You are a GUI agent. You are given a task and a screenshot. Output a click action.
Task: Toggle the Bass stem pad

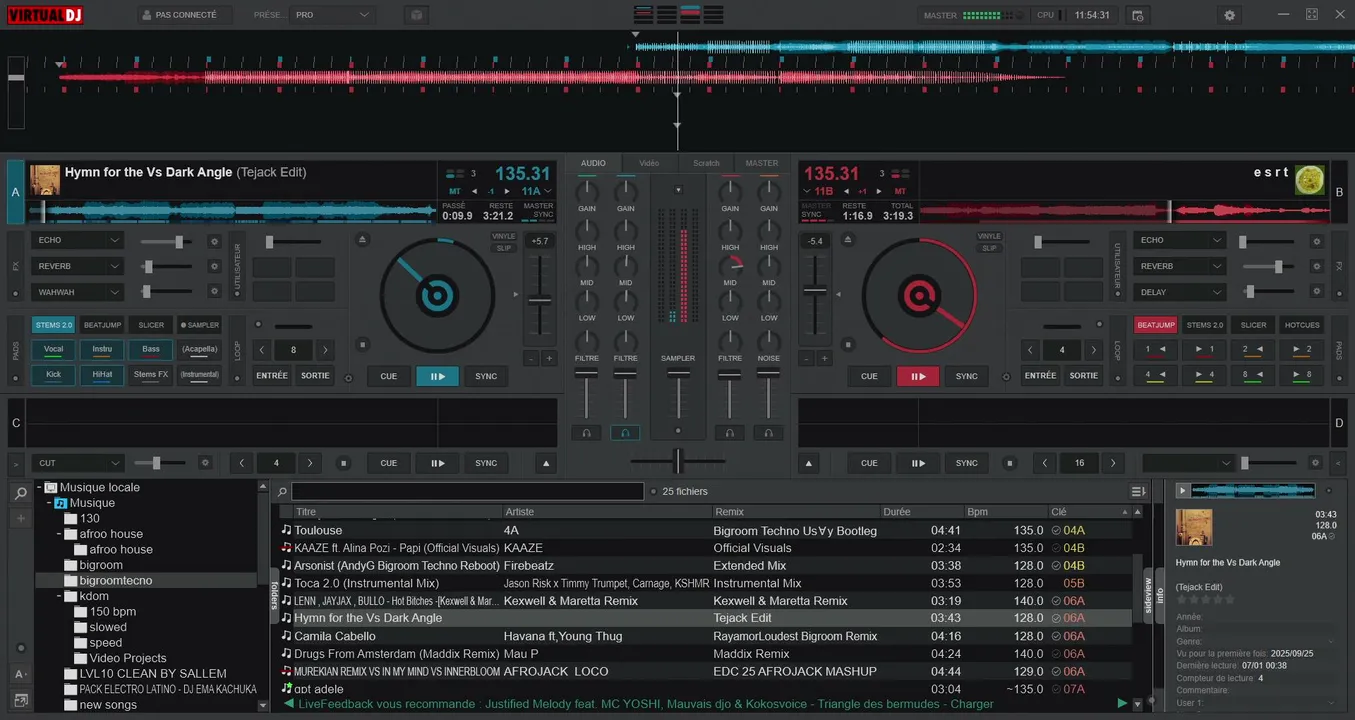pos(151,349)
